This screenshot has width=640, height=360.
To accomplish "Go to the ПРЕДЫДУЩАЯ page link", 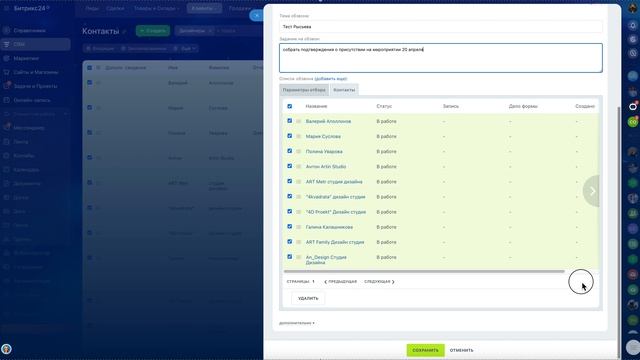I will 340,282.
